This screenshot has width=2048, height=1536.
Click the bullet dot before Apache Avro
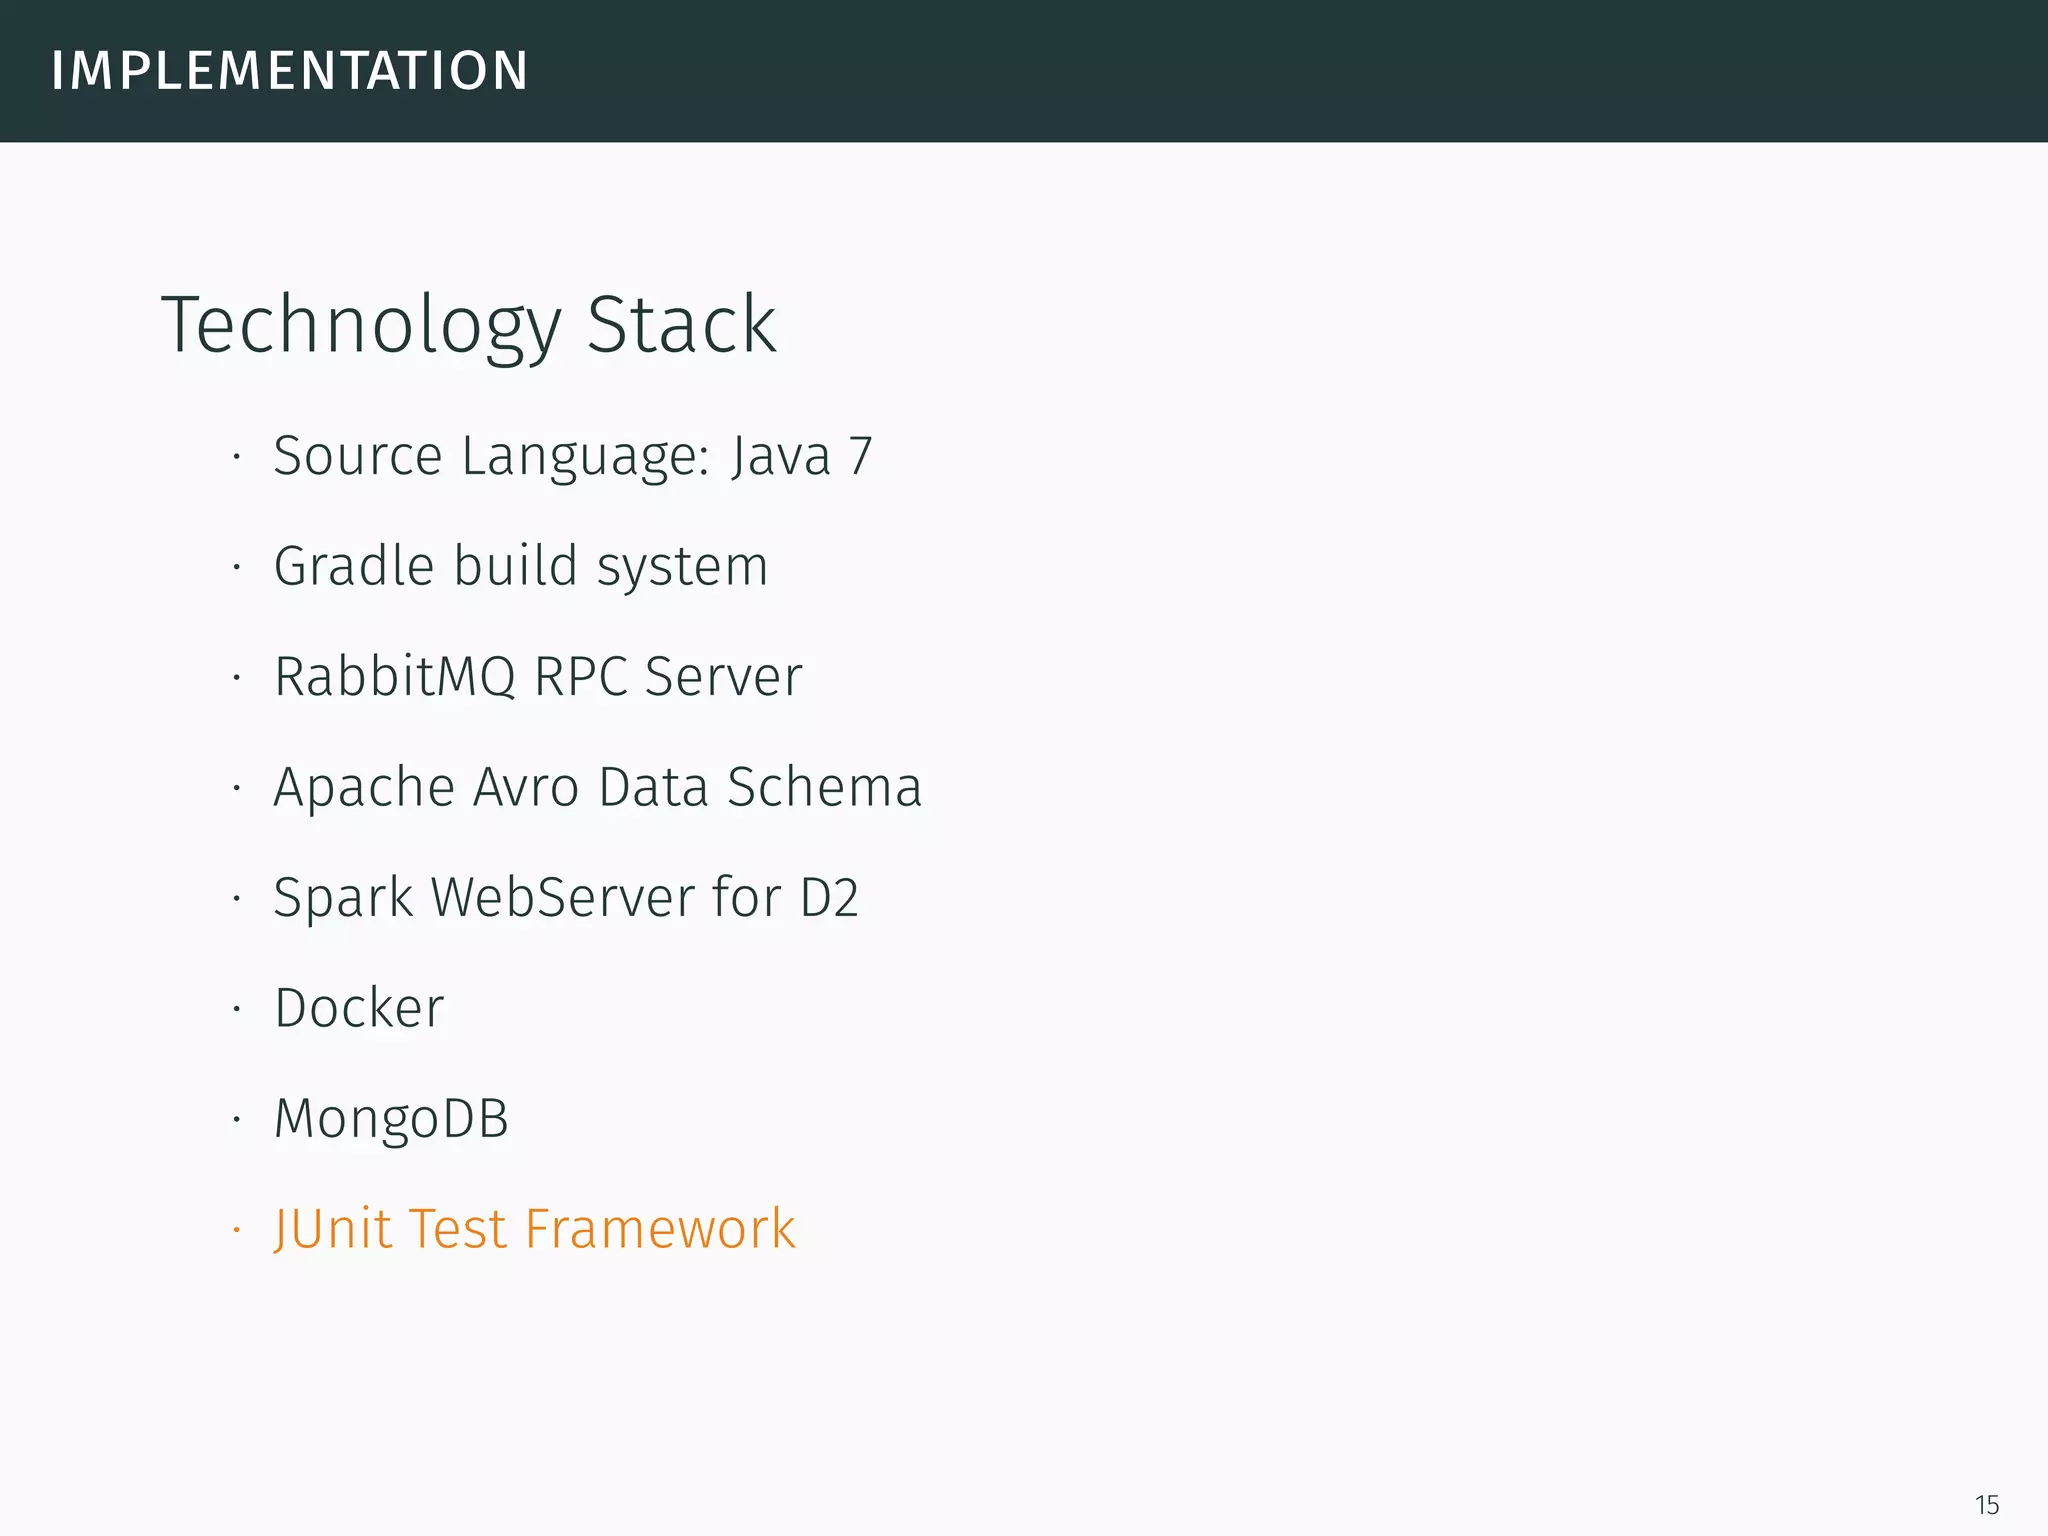[x=237, y=789]
